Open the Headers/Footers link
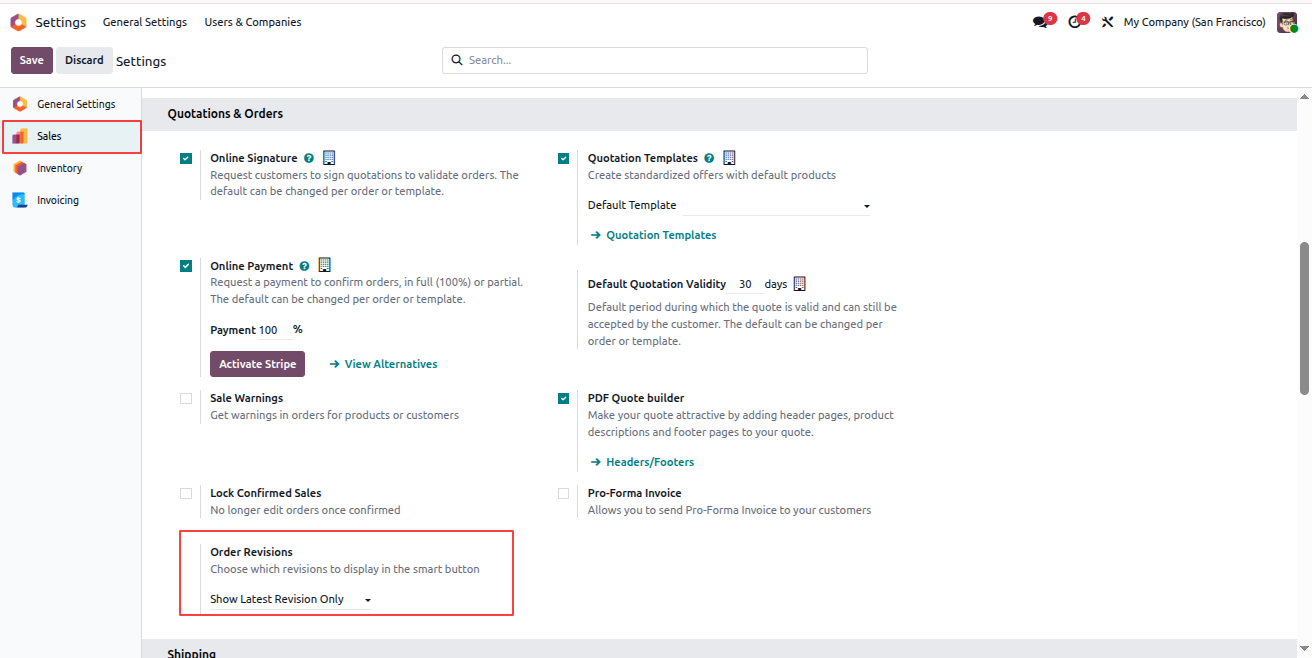This screenshot has width=1312, height=658. coord(650,462)
